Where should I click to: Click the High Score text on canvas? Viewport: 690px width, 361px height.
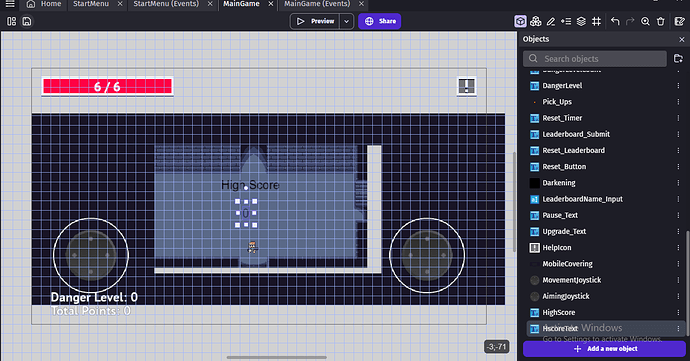[x=250, y=185]
